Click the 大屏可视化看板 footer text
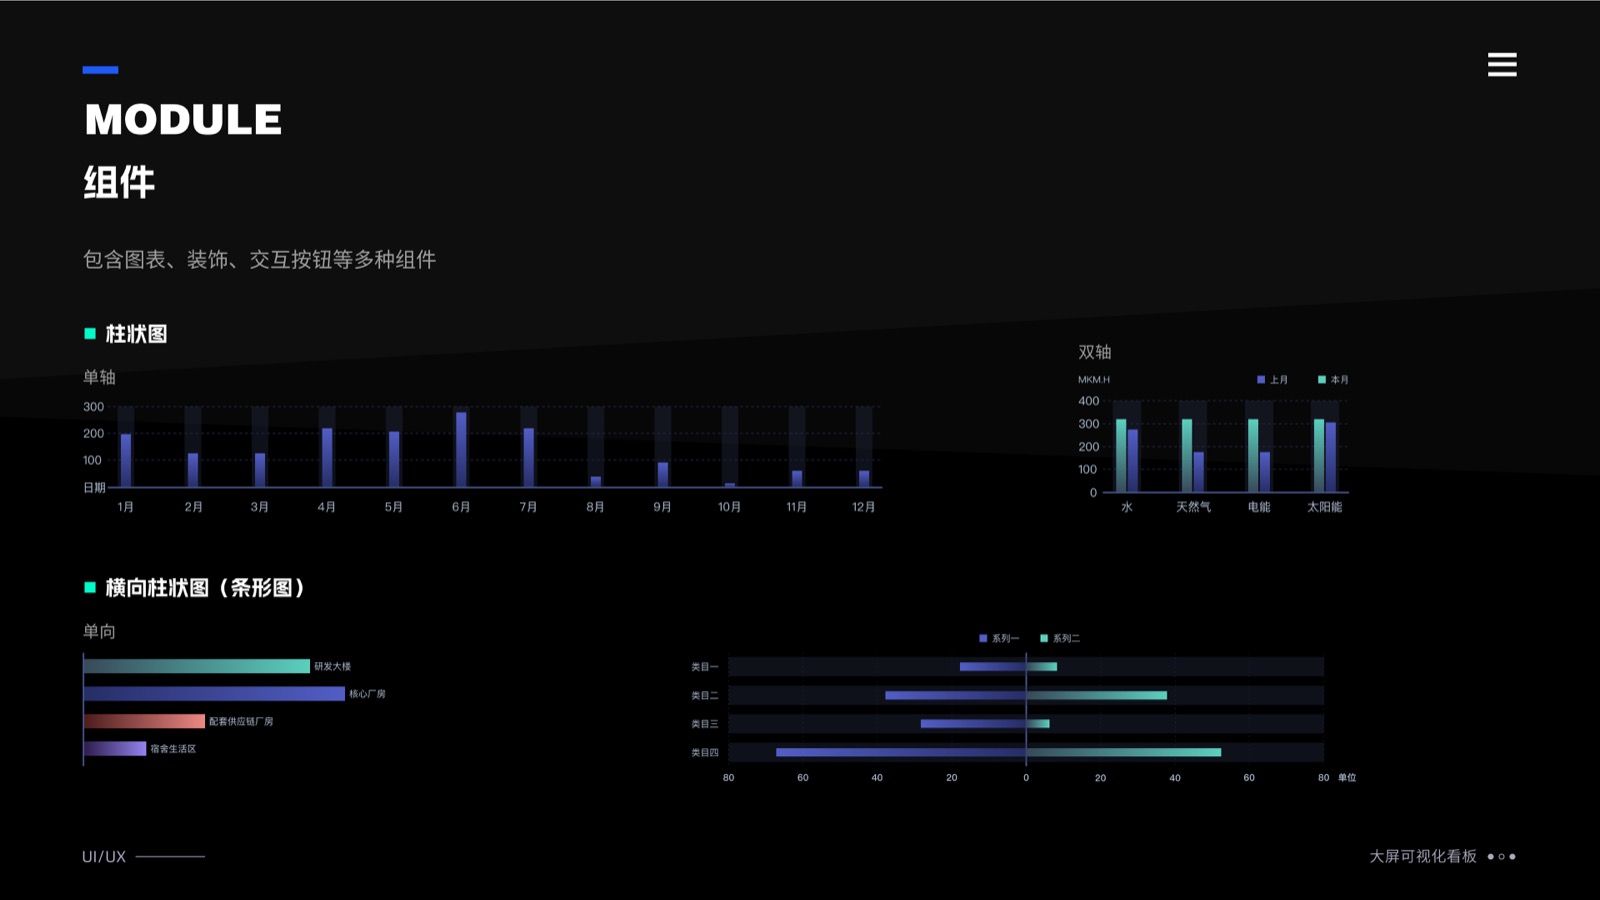The width and height of the screenshot is (1600, 900). [x=1423, y=857]
